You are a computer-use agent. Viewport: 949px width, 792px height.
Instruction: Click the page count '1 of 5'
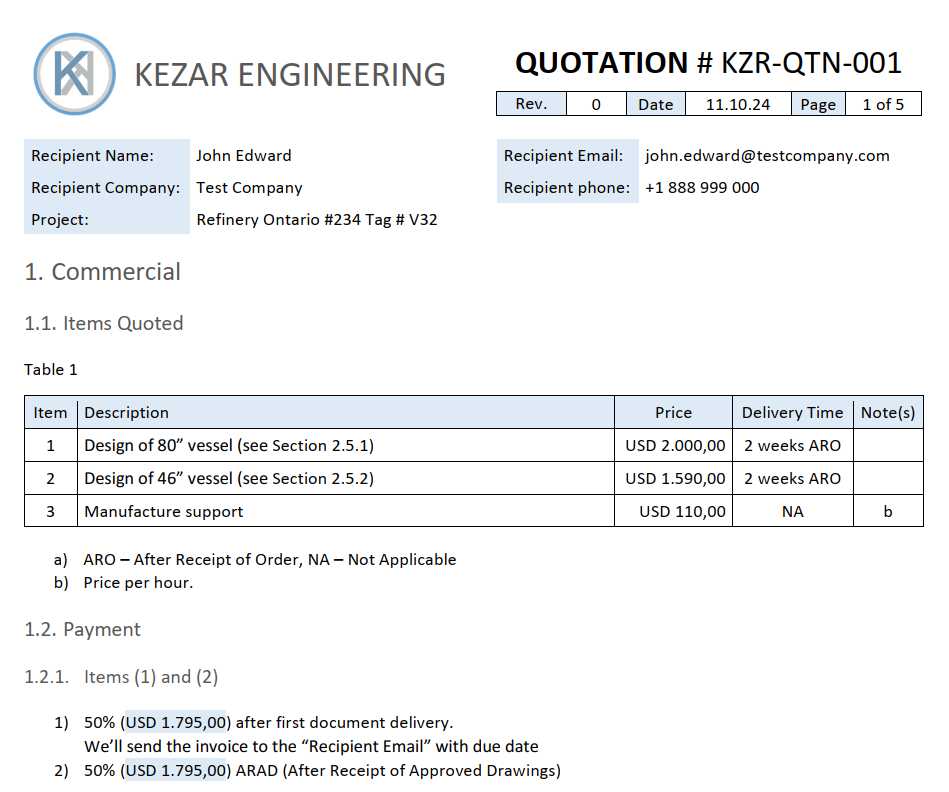point(883,104)
